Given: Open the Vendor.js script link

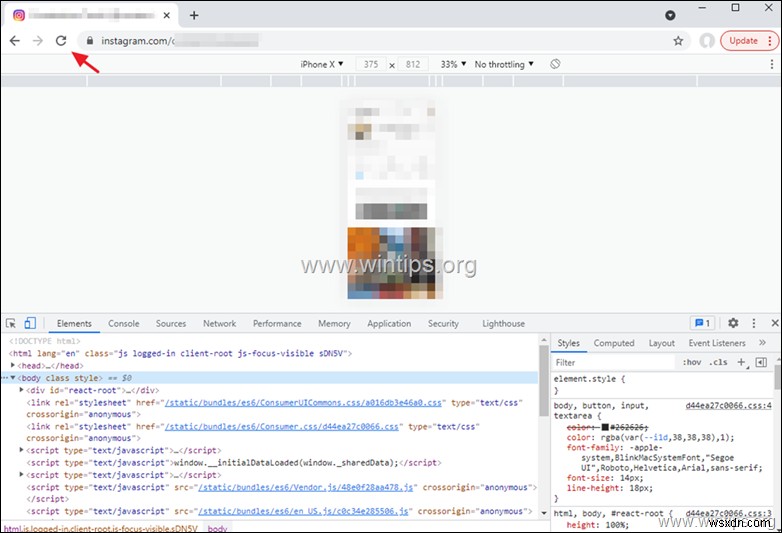Looking at the screenshot, I should pyautogui.click(x=306, y=487).
